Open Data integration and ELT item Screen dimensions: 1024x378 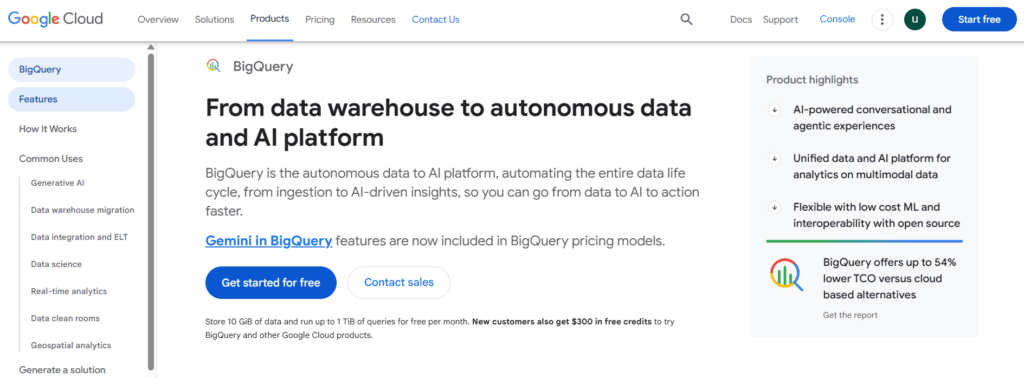pyautogui.click(x=79, y=237)
